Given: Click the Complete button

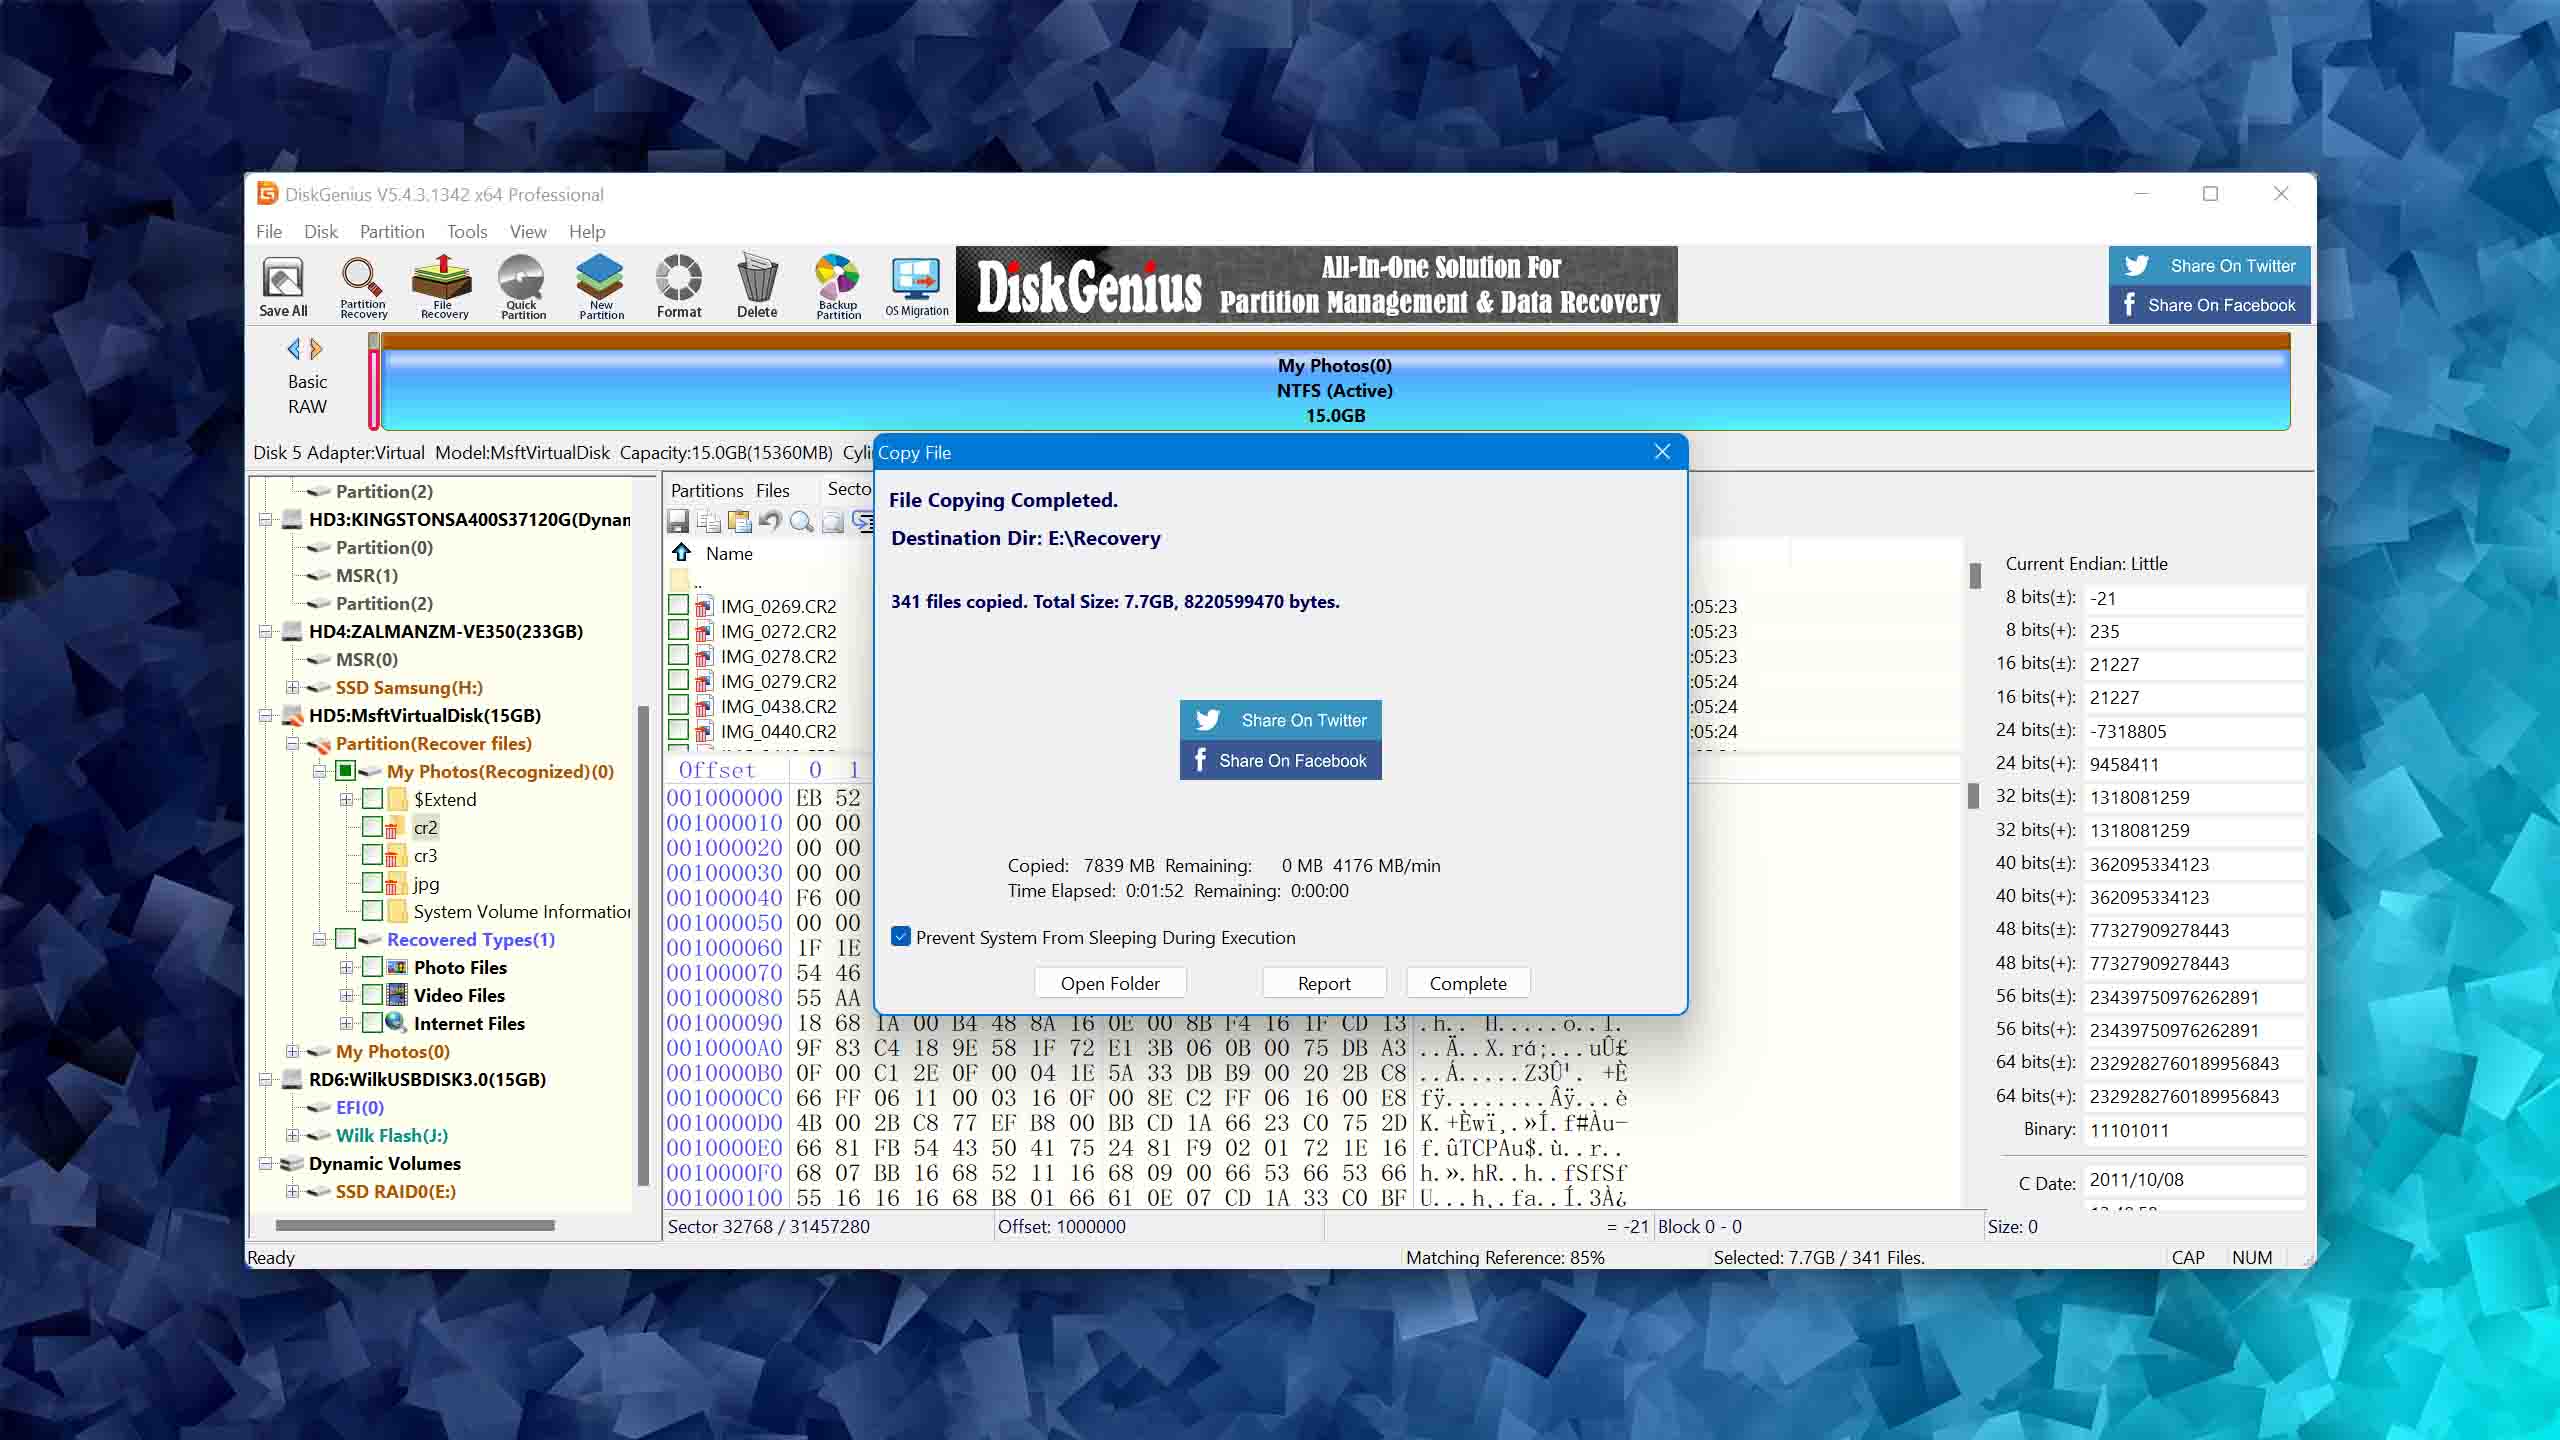Looking at the screenshot, I should pos(1468,983).
